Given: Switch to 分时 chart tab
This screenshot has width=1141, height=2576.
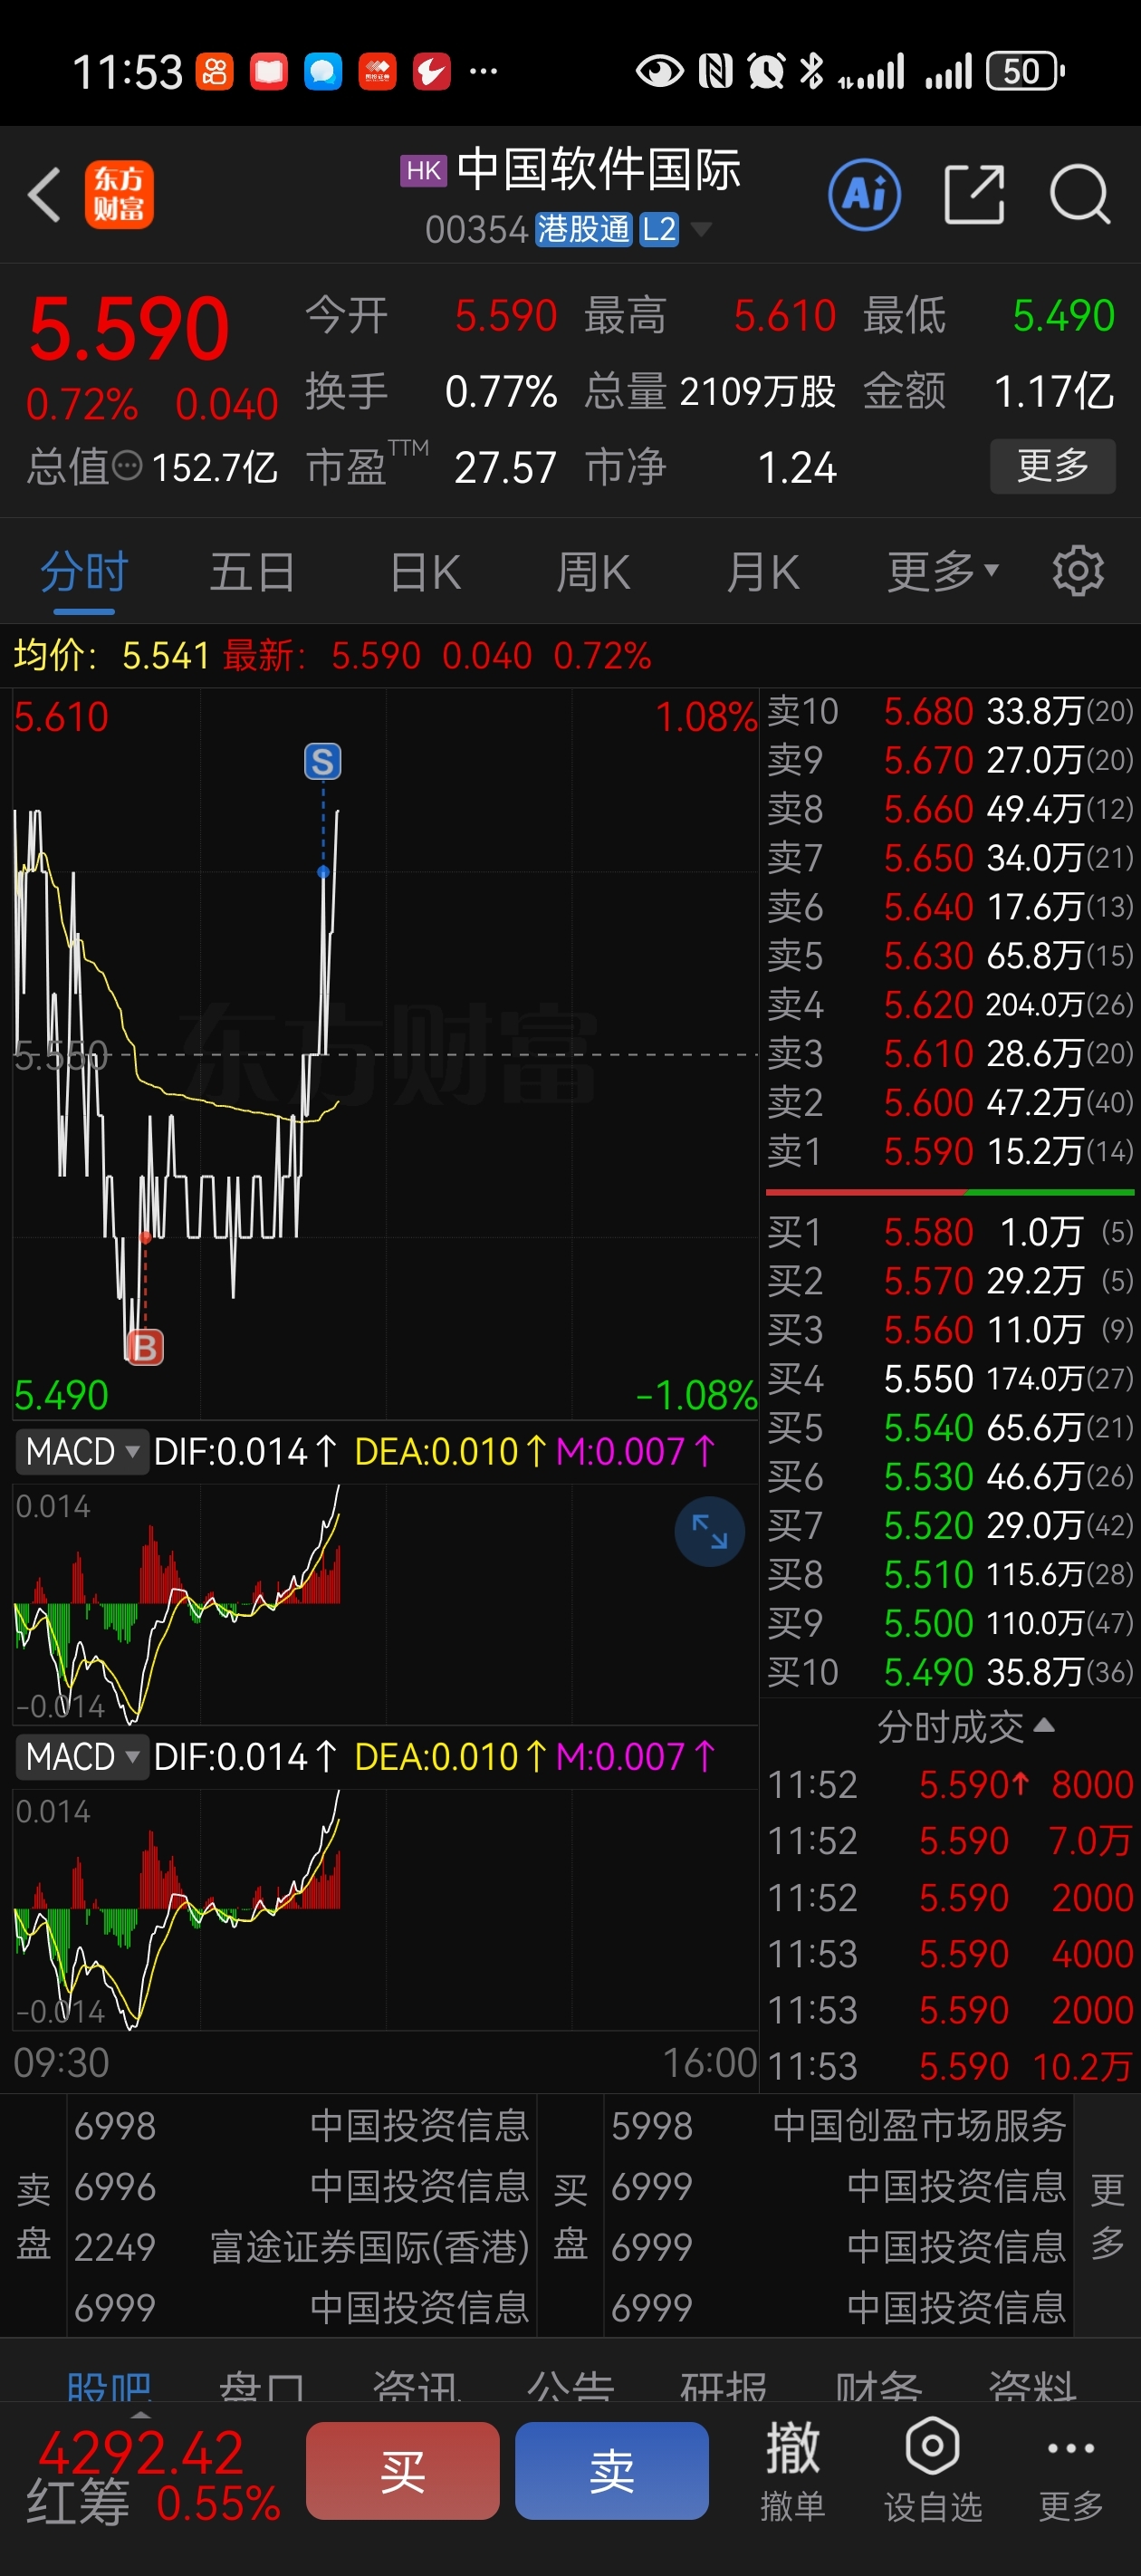Looking at the screenshot, I should (x=84, y=572).
